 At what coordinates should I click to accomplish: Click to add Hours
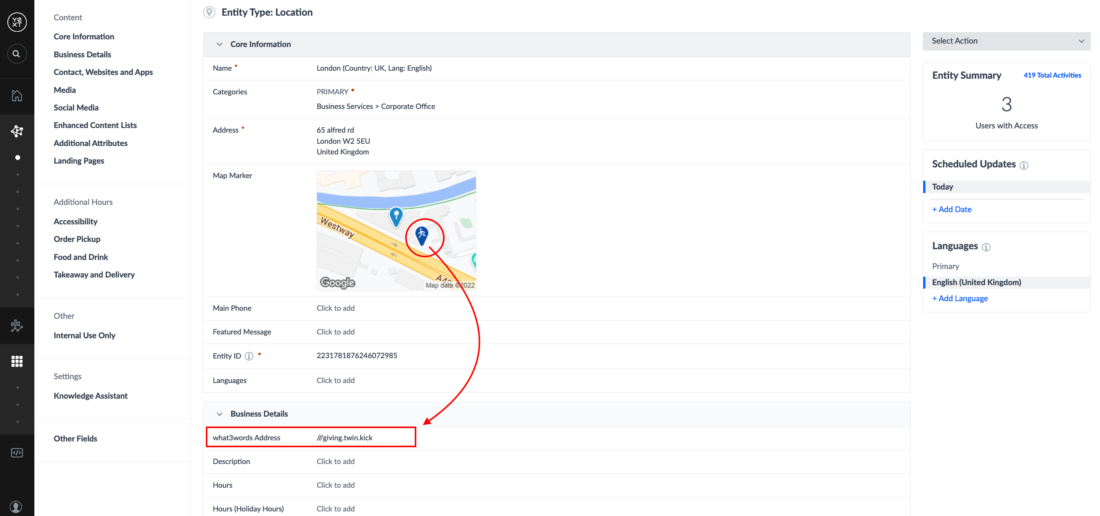335,485
